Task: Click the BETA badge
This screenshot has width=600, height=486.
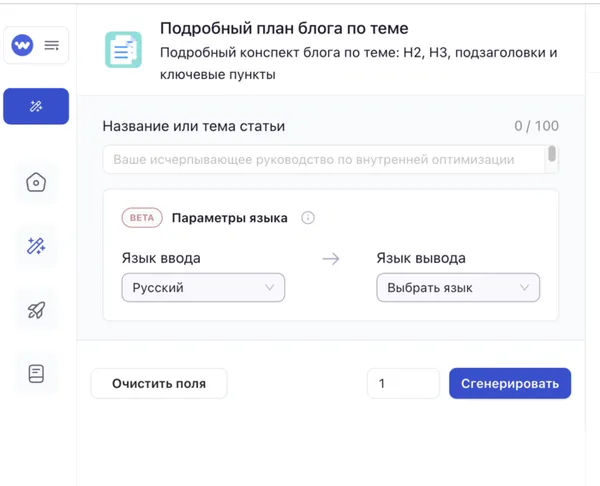Action: [141, 217]
